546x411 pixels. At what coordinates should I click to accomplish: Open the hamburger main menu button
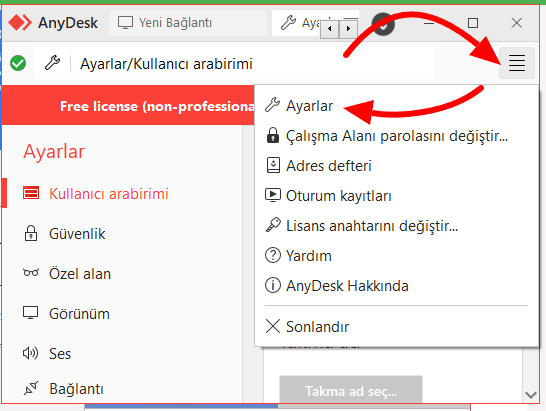(x=517, y=63)
